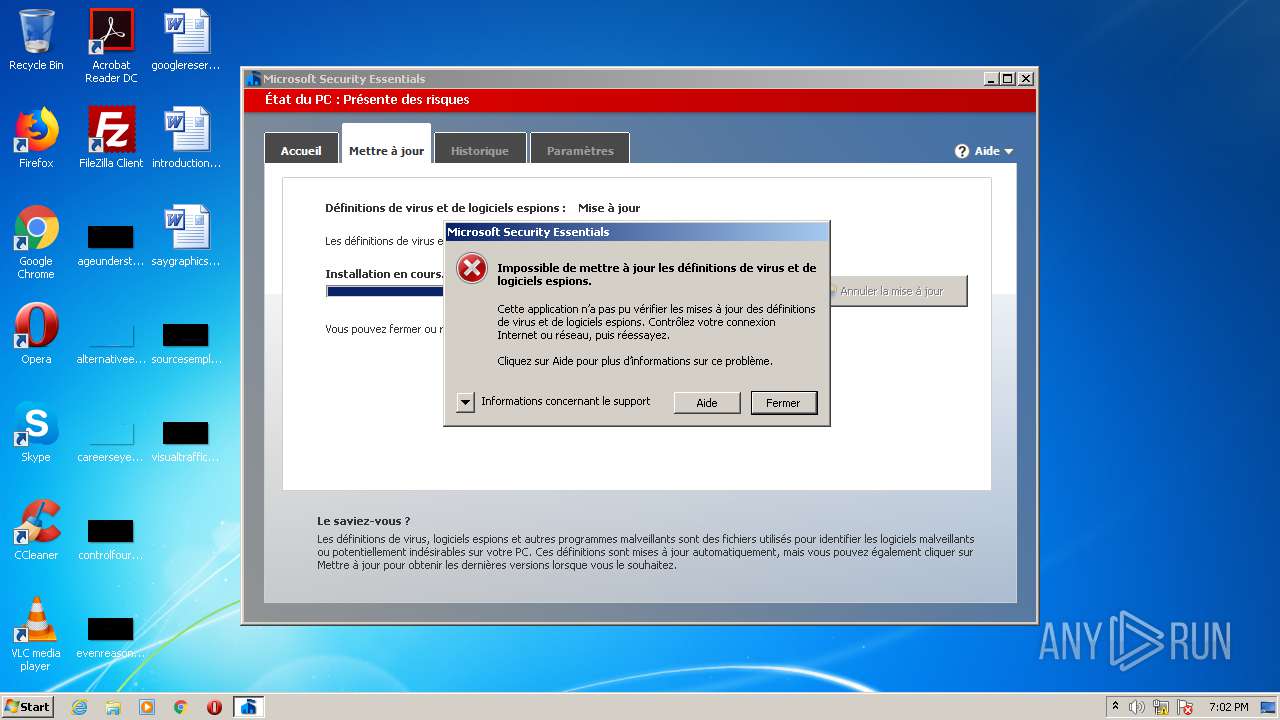Screen dimensions: 1280x720
Task: Click the Mise à jour status value
Action: (x=609, y=208)
